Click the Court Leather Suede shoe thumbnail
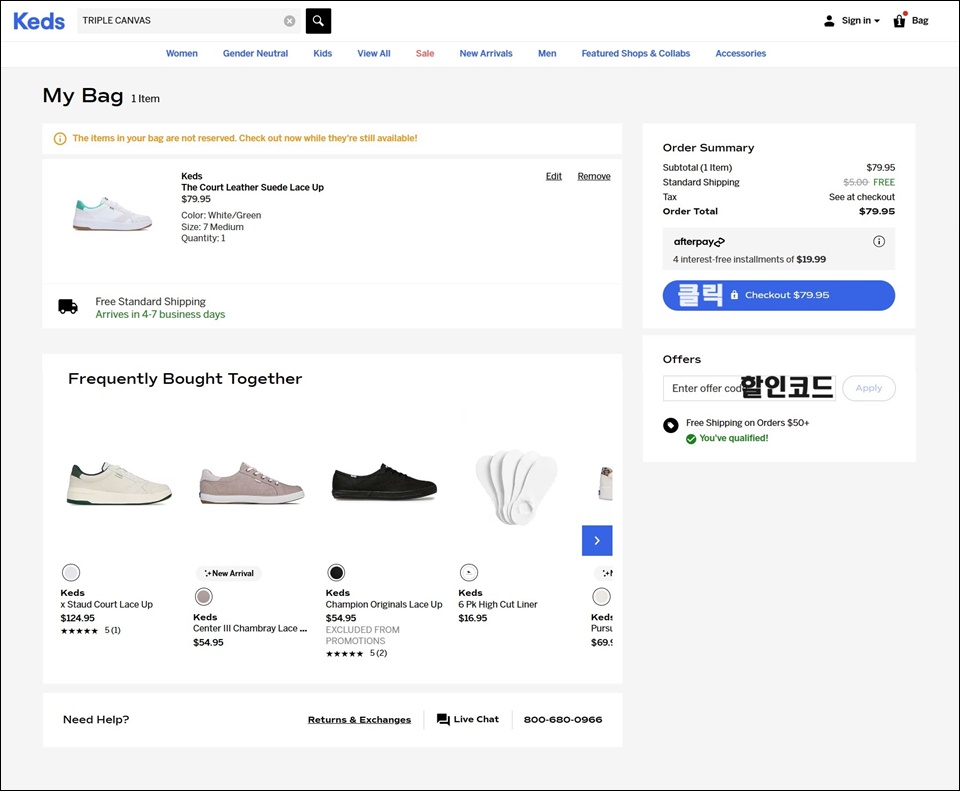The image size is (960, 791). (x=112, y=213)
